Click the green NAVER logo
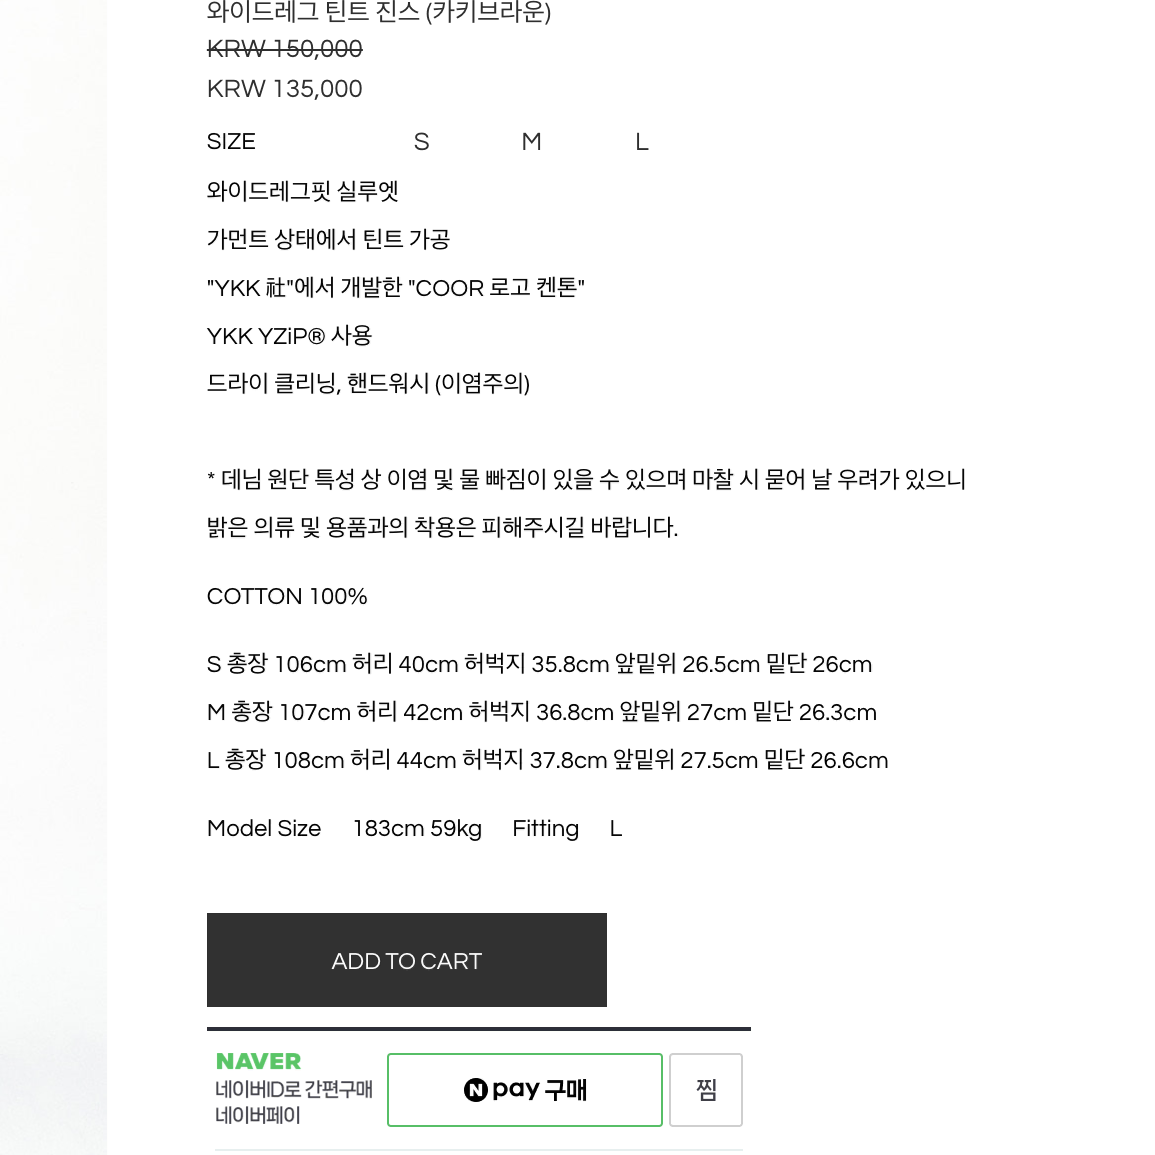This screenshot has width=1155, height=1155. 259,1061
